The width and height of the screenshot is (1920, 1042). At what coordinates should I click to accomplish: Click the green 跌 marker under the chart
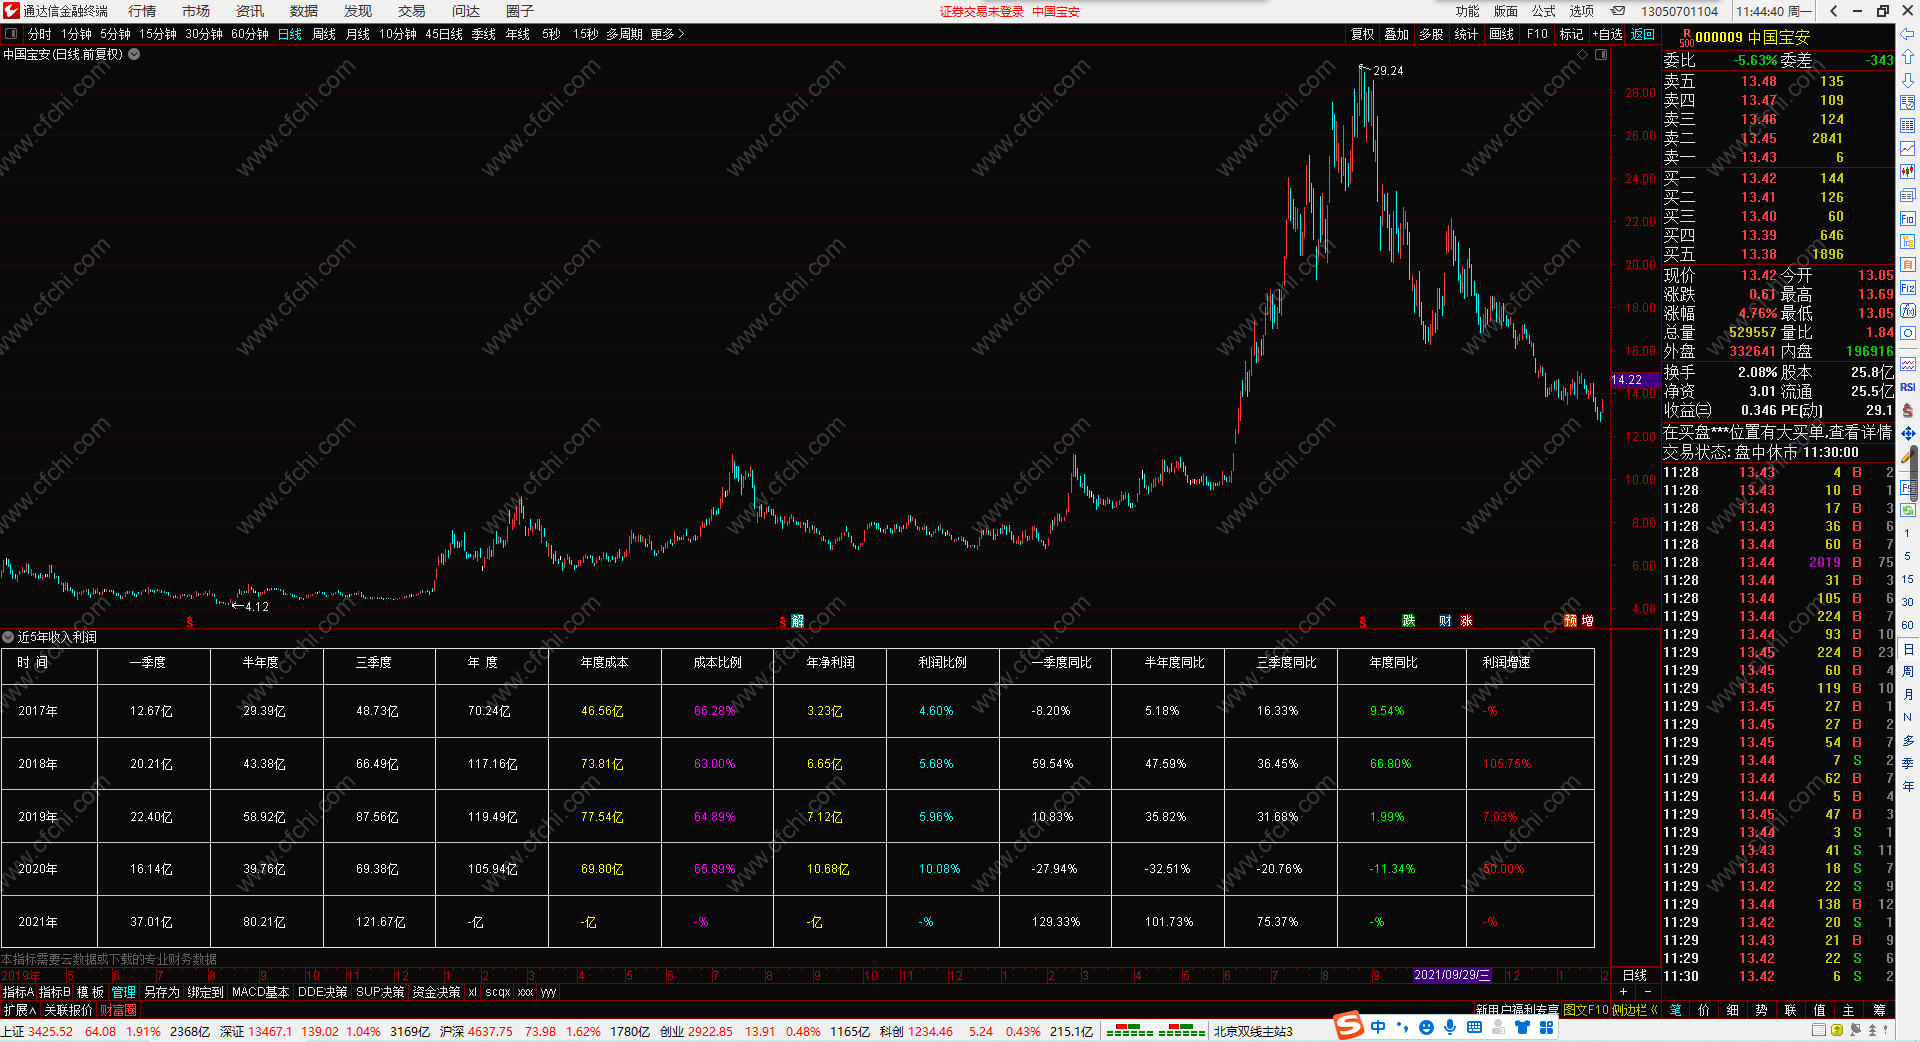pyautogui.click(x=1409, y=621)
